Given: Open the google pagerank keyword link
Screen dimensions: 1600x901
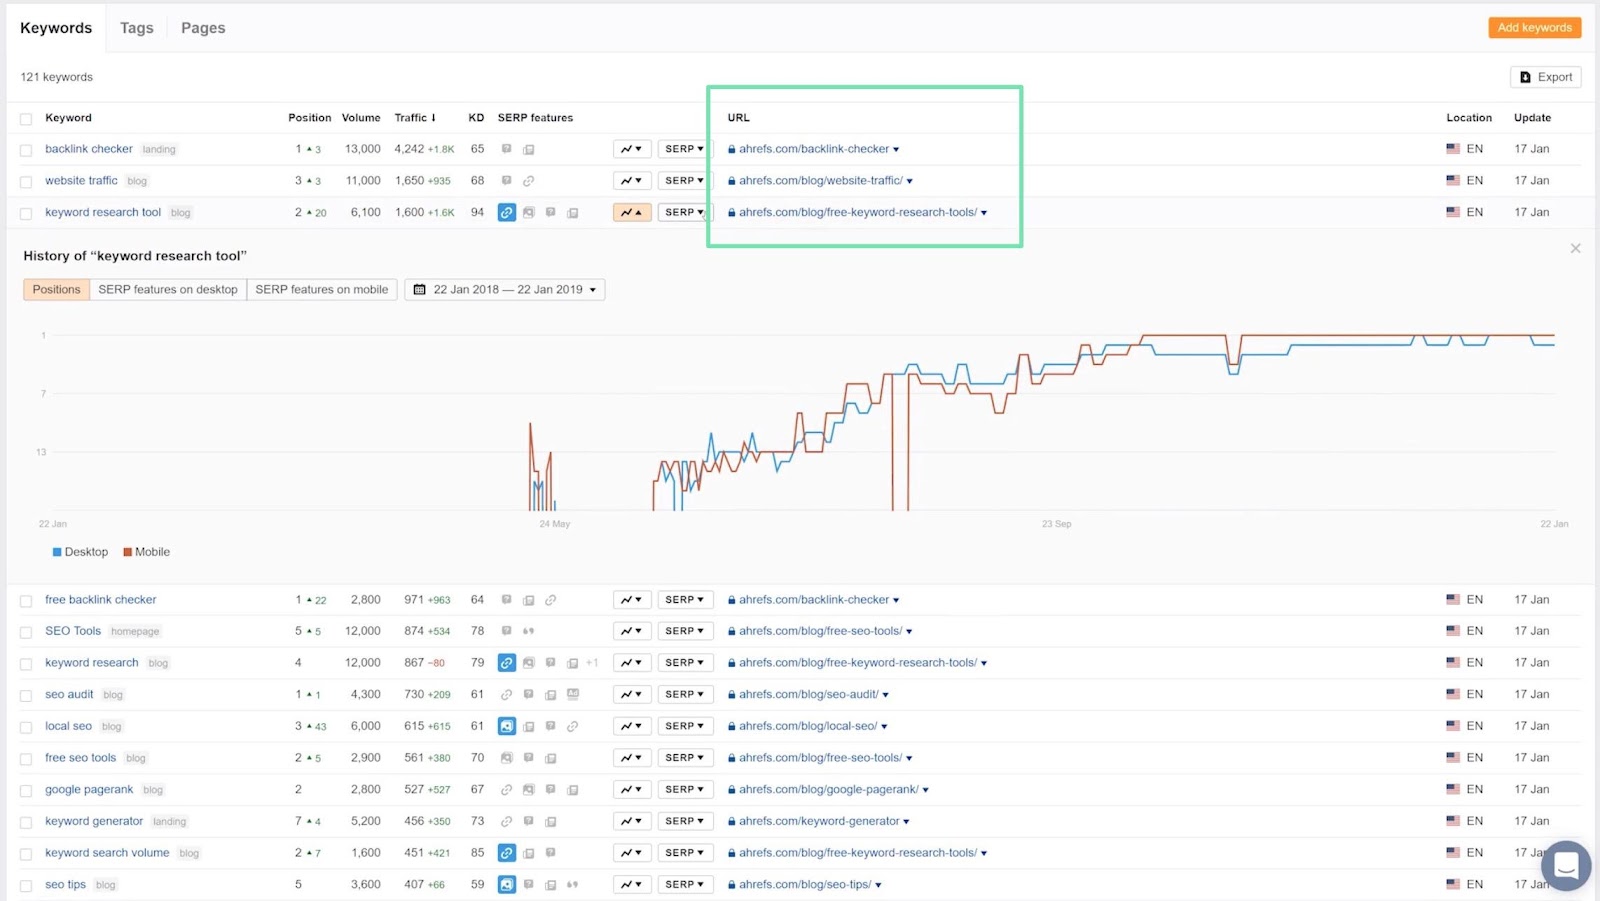Looking at the screenshot, I should pyautogui.click(x=89, y=790).
